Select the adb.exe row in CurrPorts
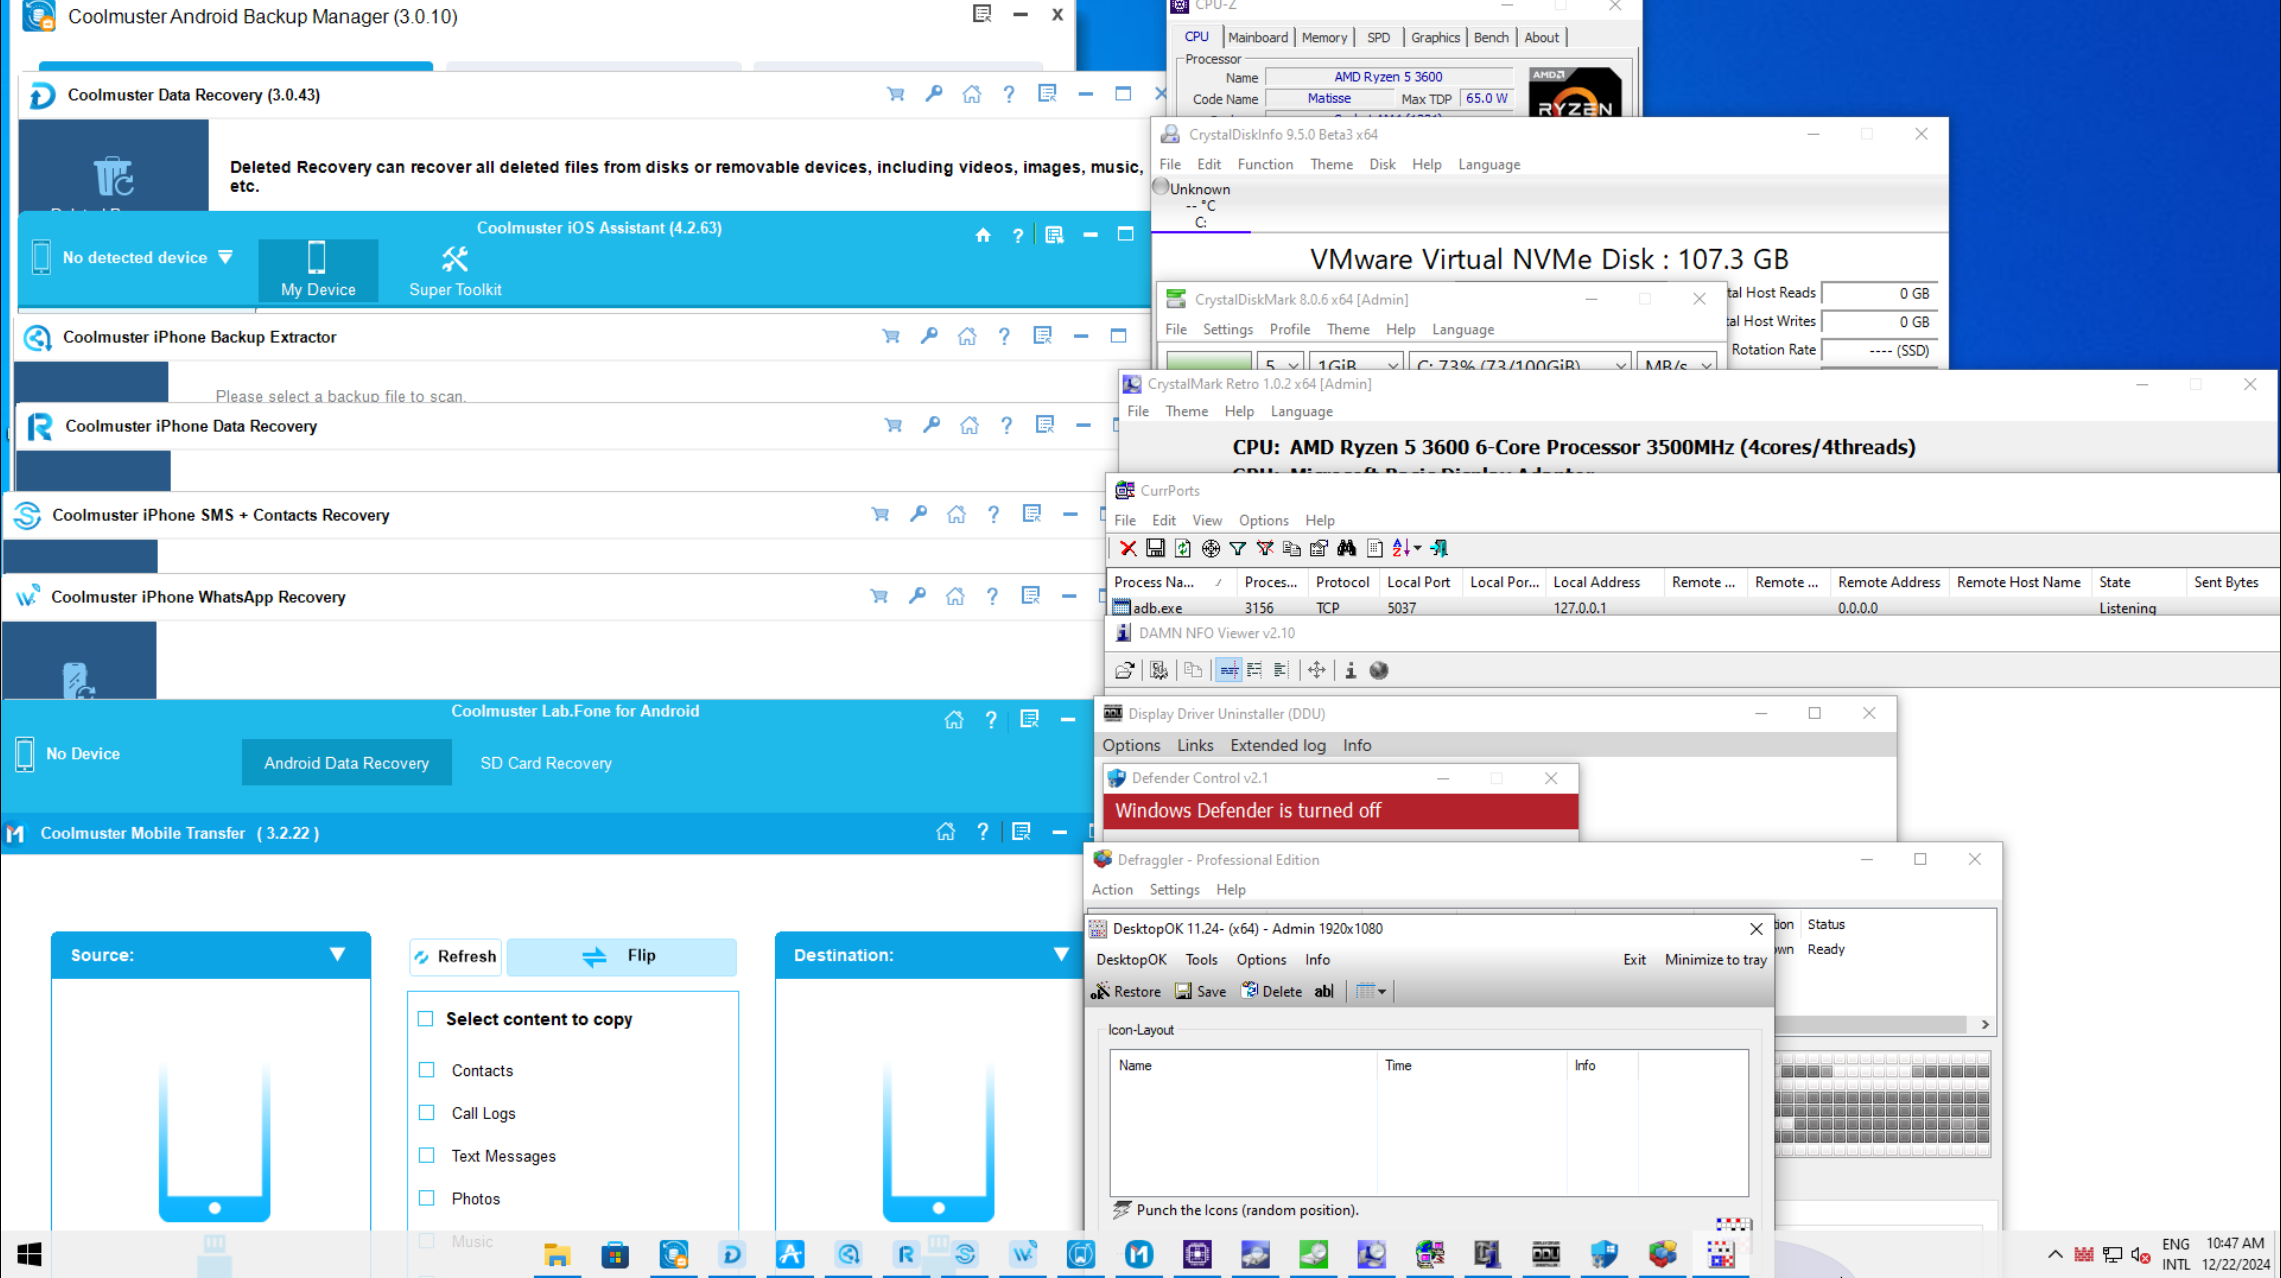2281x1278 pixels. (1692, 607)
